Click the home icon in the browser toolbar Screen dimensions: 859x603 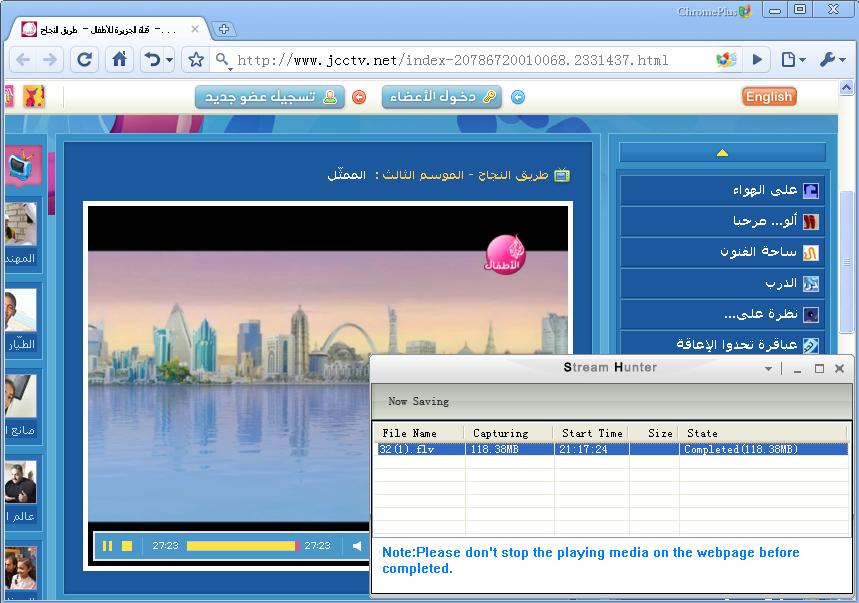point(117,60)
